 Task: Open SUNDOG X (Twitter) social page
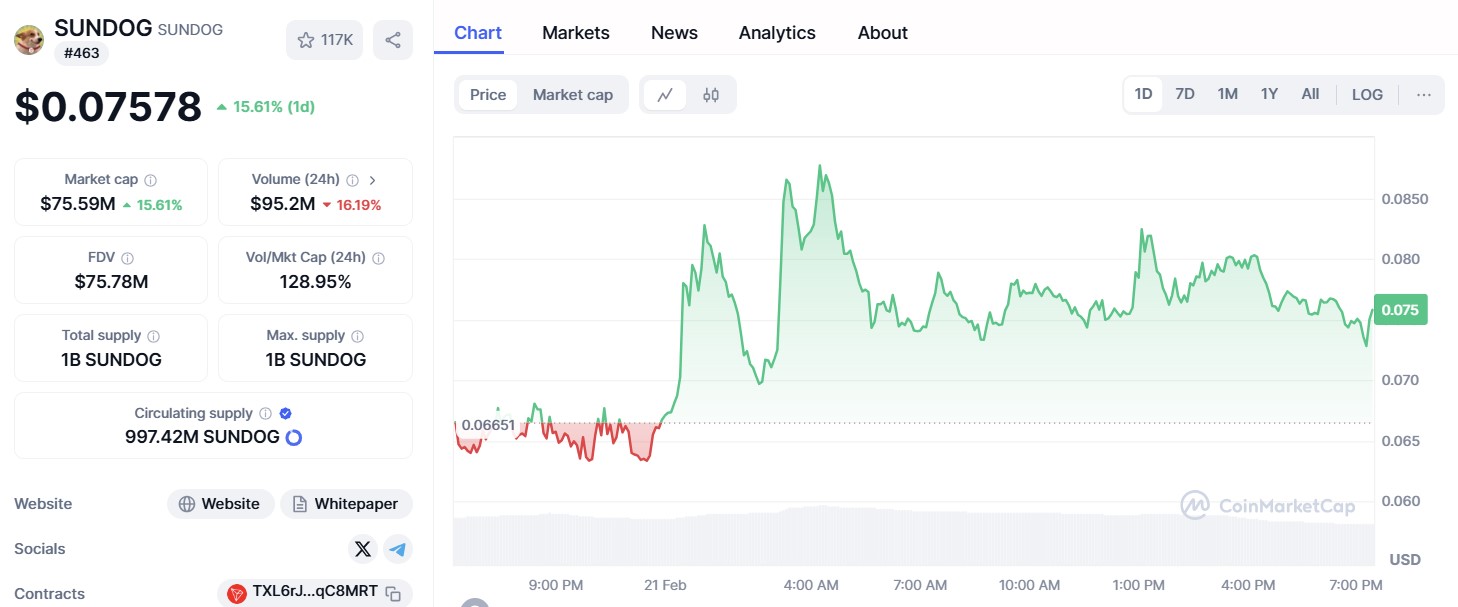(363, 549)
